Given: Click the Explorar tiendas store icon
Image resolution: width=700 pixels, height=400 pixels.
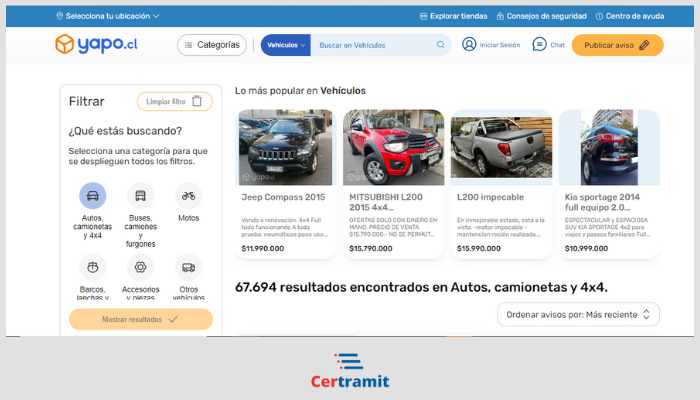Looking at the screenshot, I should (423, 17).
